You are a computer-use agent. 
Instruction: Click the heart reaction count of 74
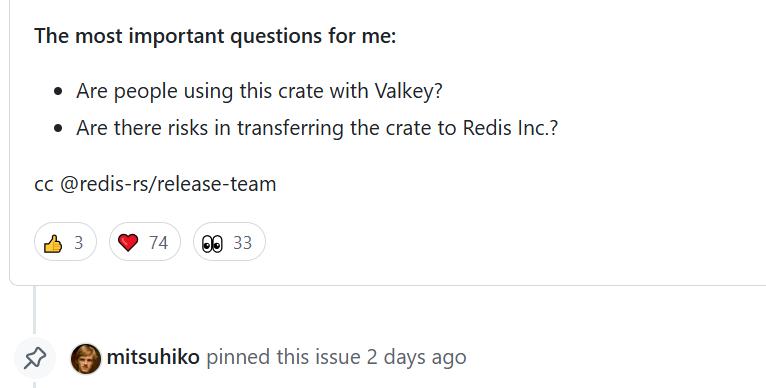(x=158, y=242)
